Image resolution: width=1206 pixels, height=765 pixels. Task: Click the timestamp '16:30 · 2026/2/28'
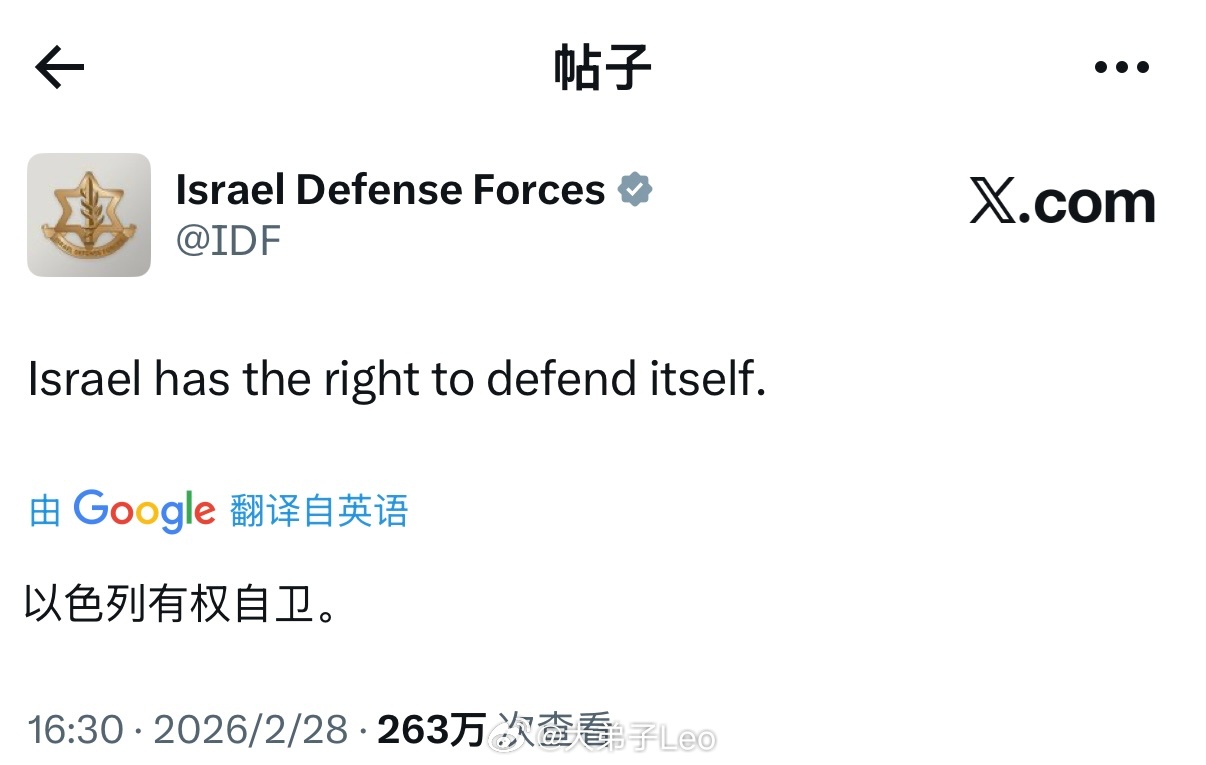point(185,729)
